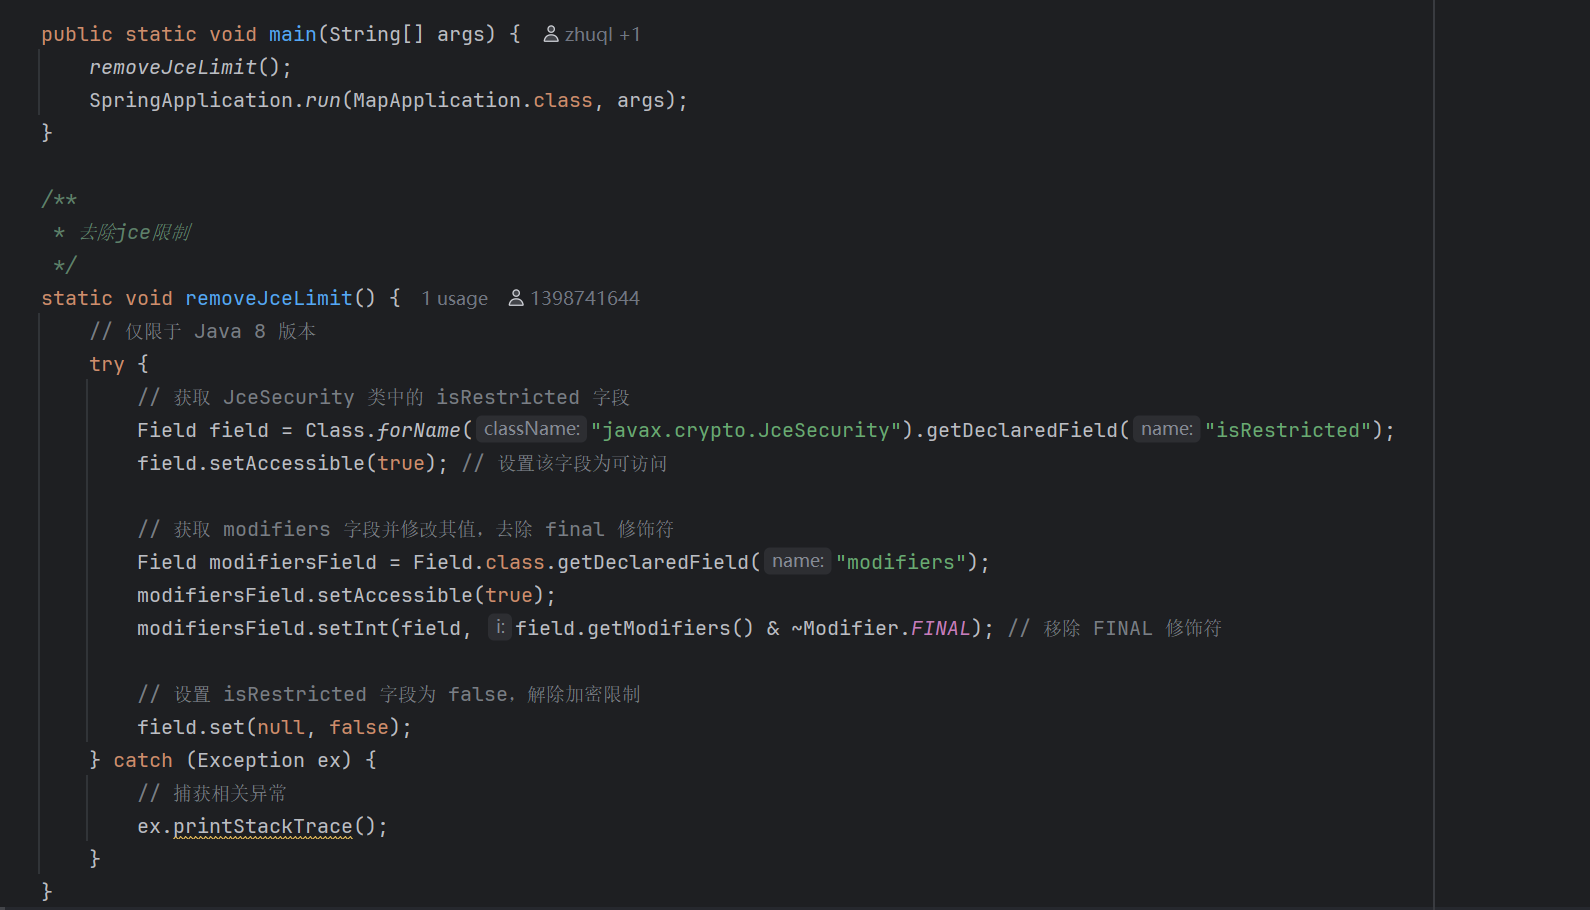Click the "isRestricted" string literal
1590x910 pixels.
pos(1288,431)
